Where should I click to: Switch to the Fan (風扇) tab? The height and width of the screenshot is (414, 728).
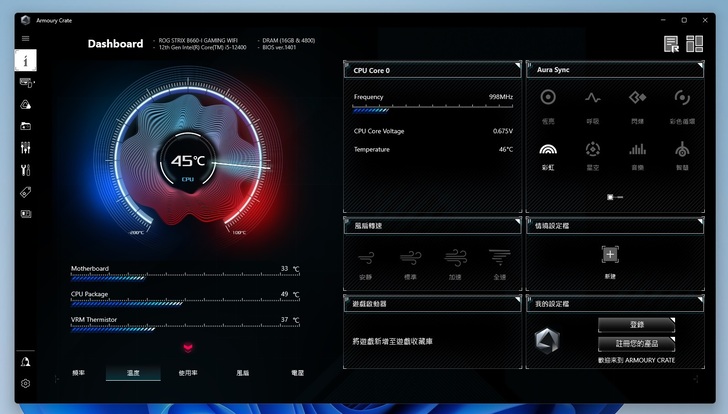(x=242, y=372)
